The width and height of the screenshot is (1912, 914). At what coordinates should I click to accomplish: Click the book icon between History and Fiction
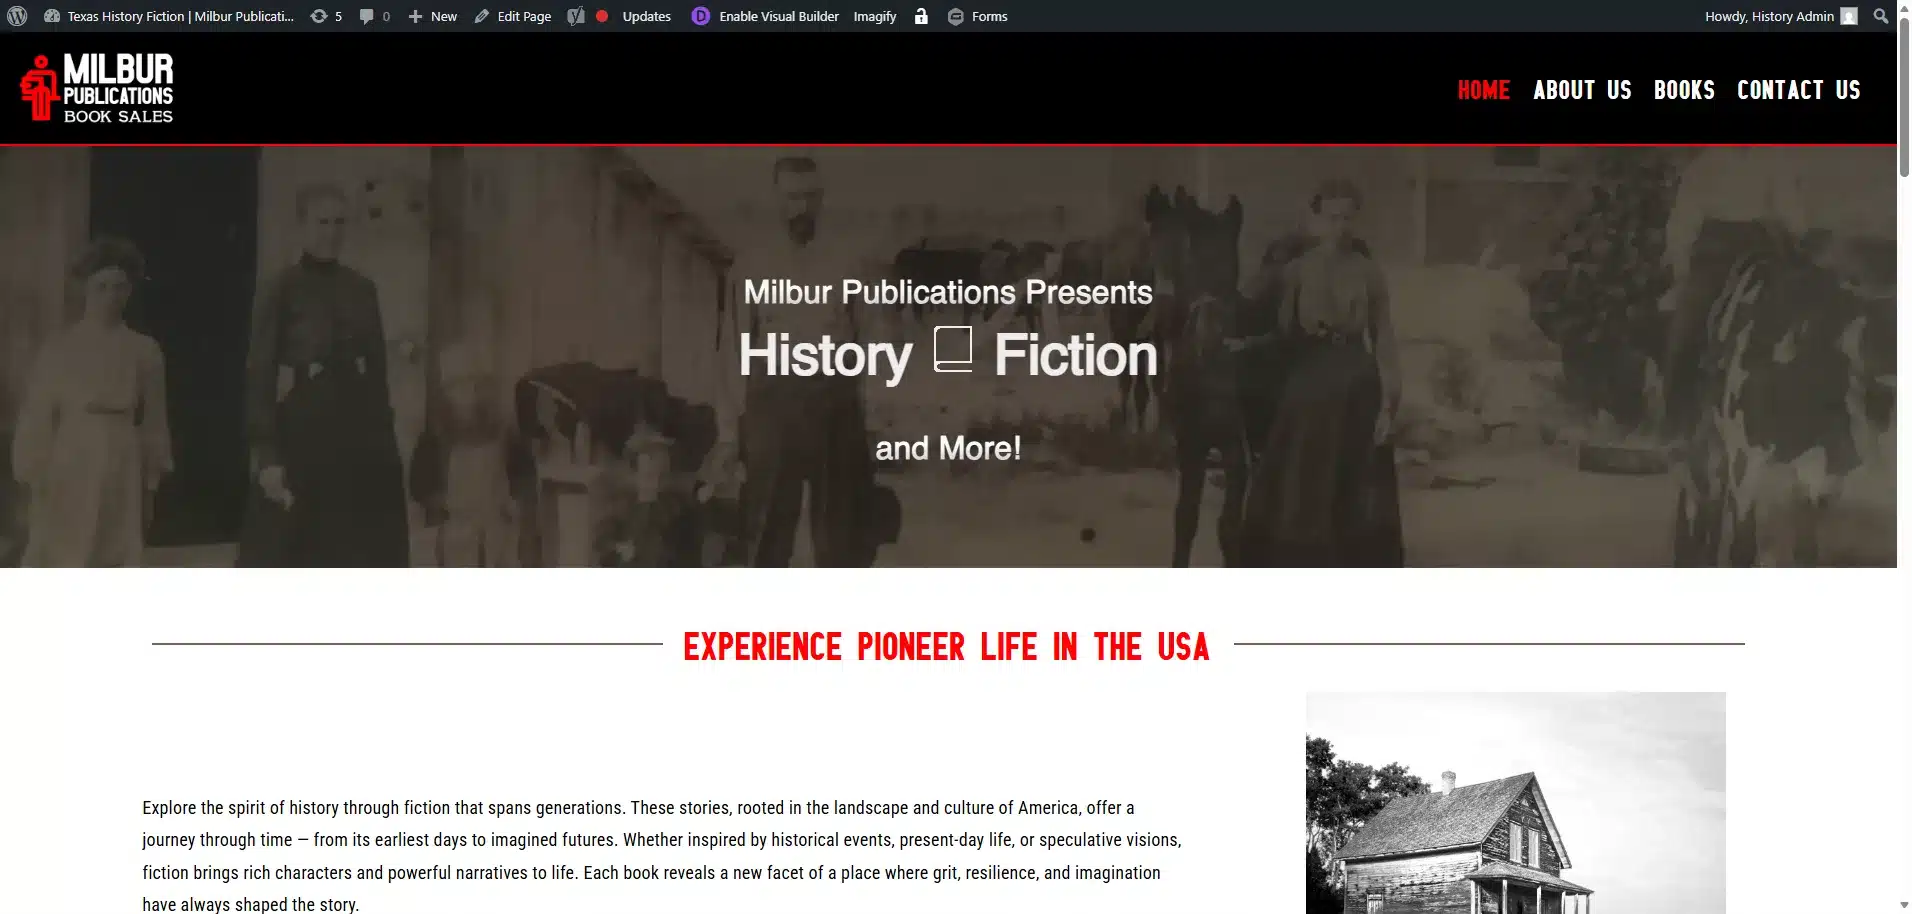(953, 350)
